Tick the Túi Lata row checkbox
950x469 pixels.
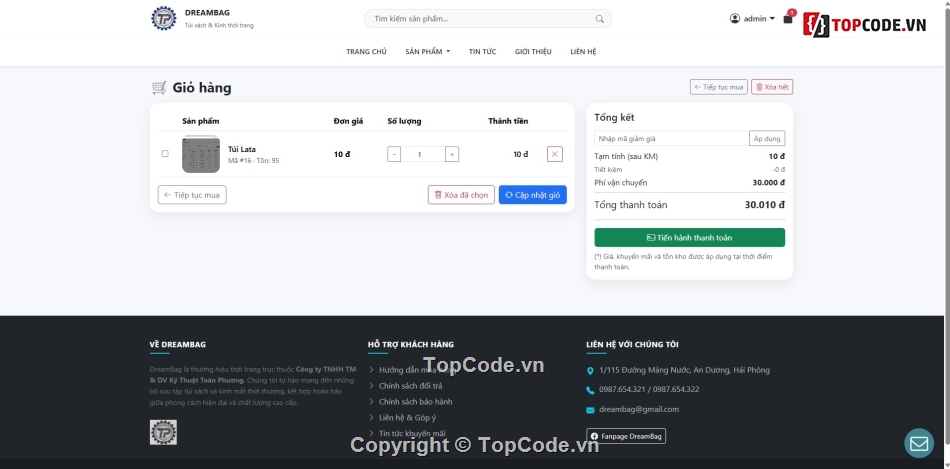point(165,154)
